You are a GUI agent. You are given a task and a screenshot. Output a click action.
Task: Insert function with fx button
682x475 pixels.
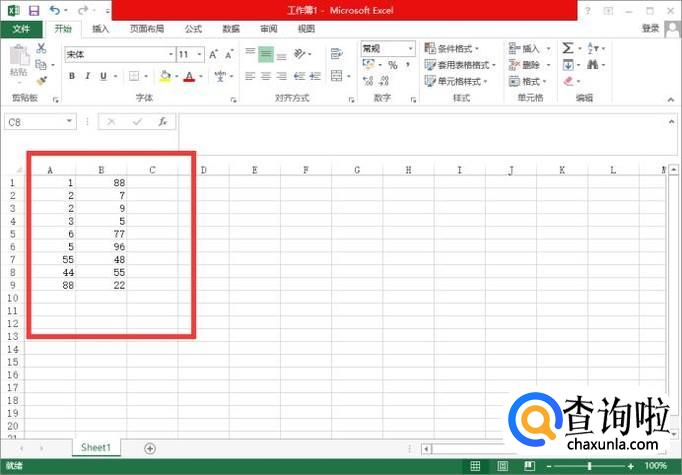click(x=163, y=122)
